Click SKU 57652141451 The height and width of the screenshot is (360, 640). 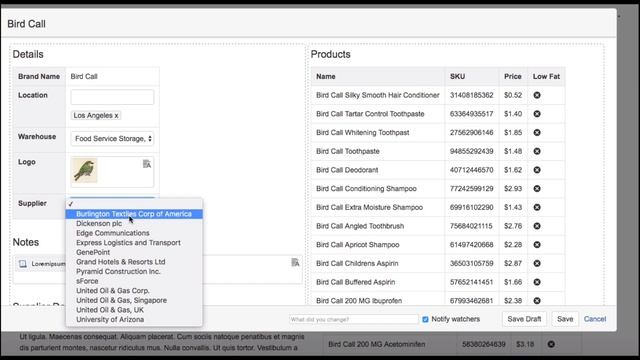(x=471, y=282)
